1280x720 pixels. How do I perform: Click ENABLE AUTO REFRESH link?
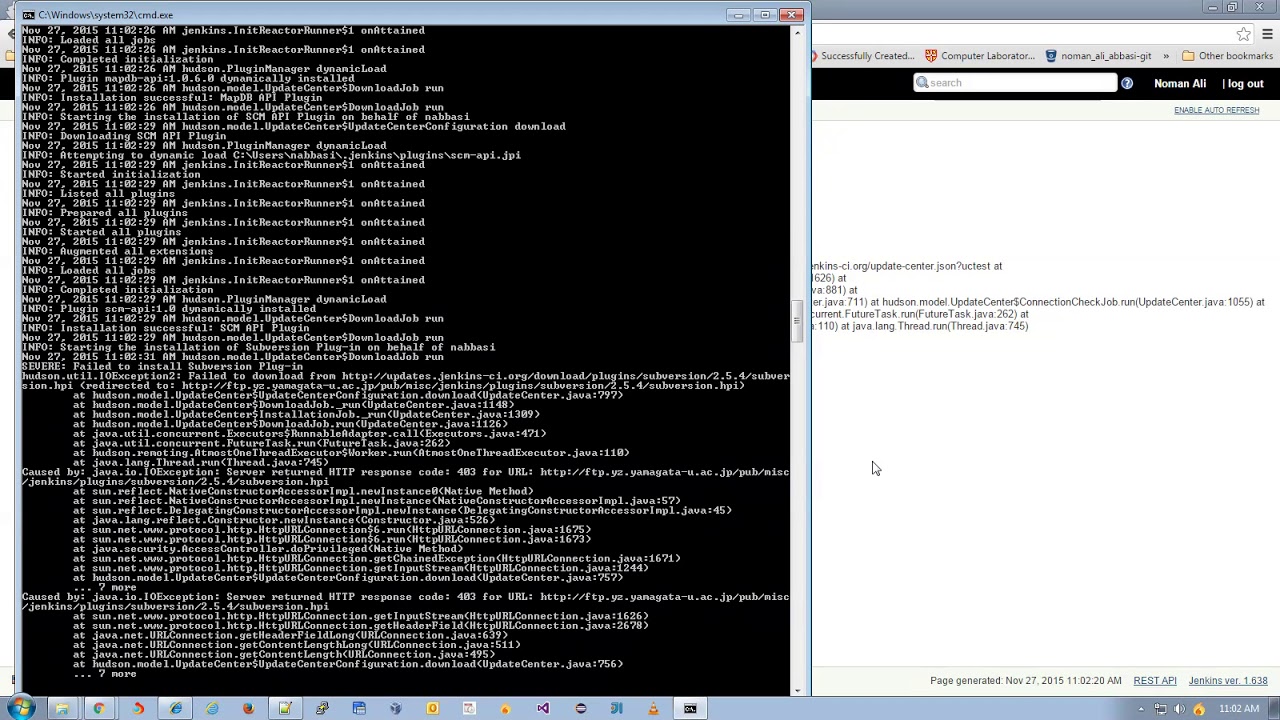click(1216, 110)
